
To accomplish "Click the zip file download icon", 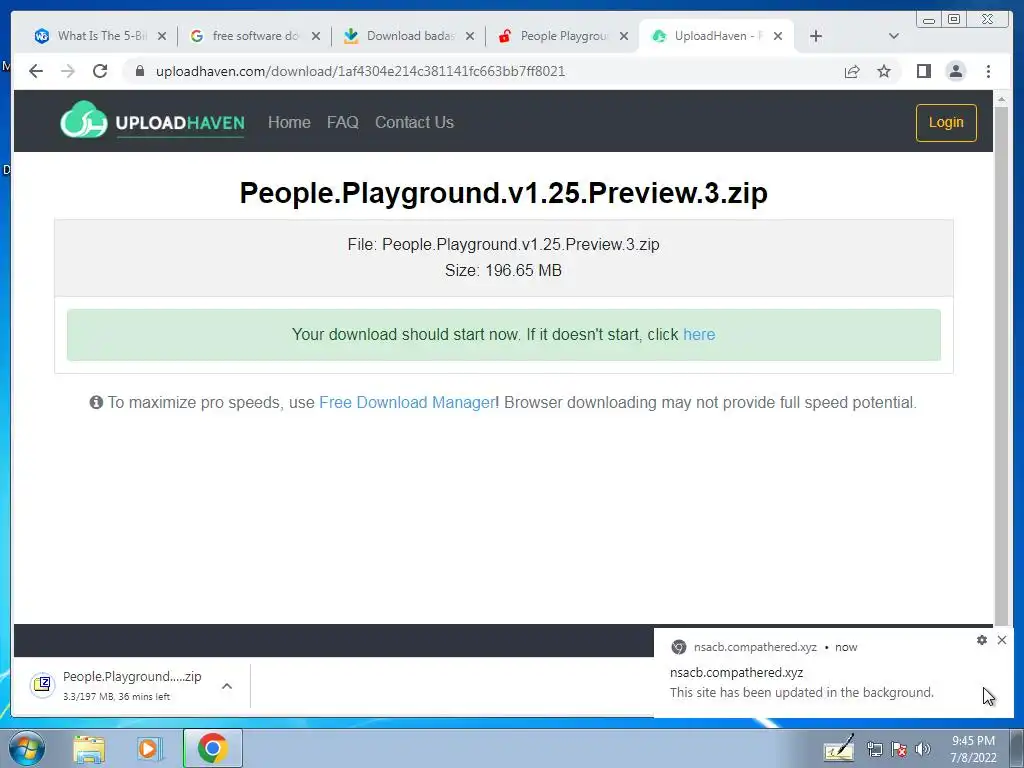I will (x=42, y=684).
